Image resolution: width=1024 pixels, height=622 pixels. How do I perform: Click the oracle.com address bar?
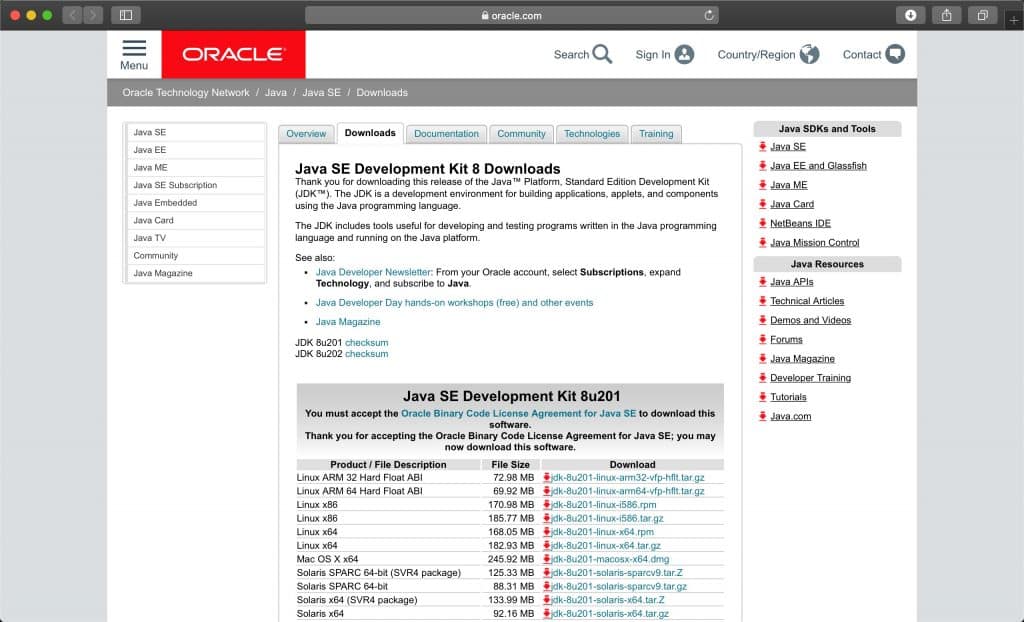tap(512, 15)
